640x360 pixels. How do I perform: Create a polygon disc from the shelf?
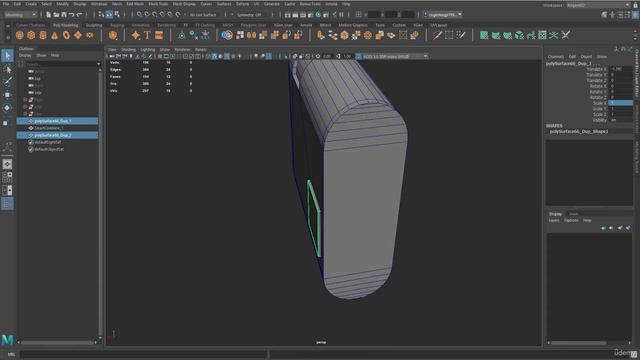coord(89,36)
